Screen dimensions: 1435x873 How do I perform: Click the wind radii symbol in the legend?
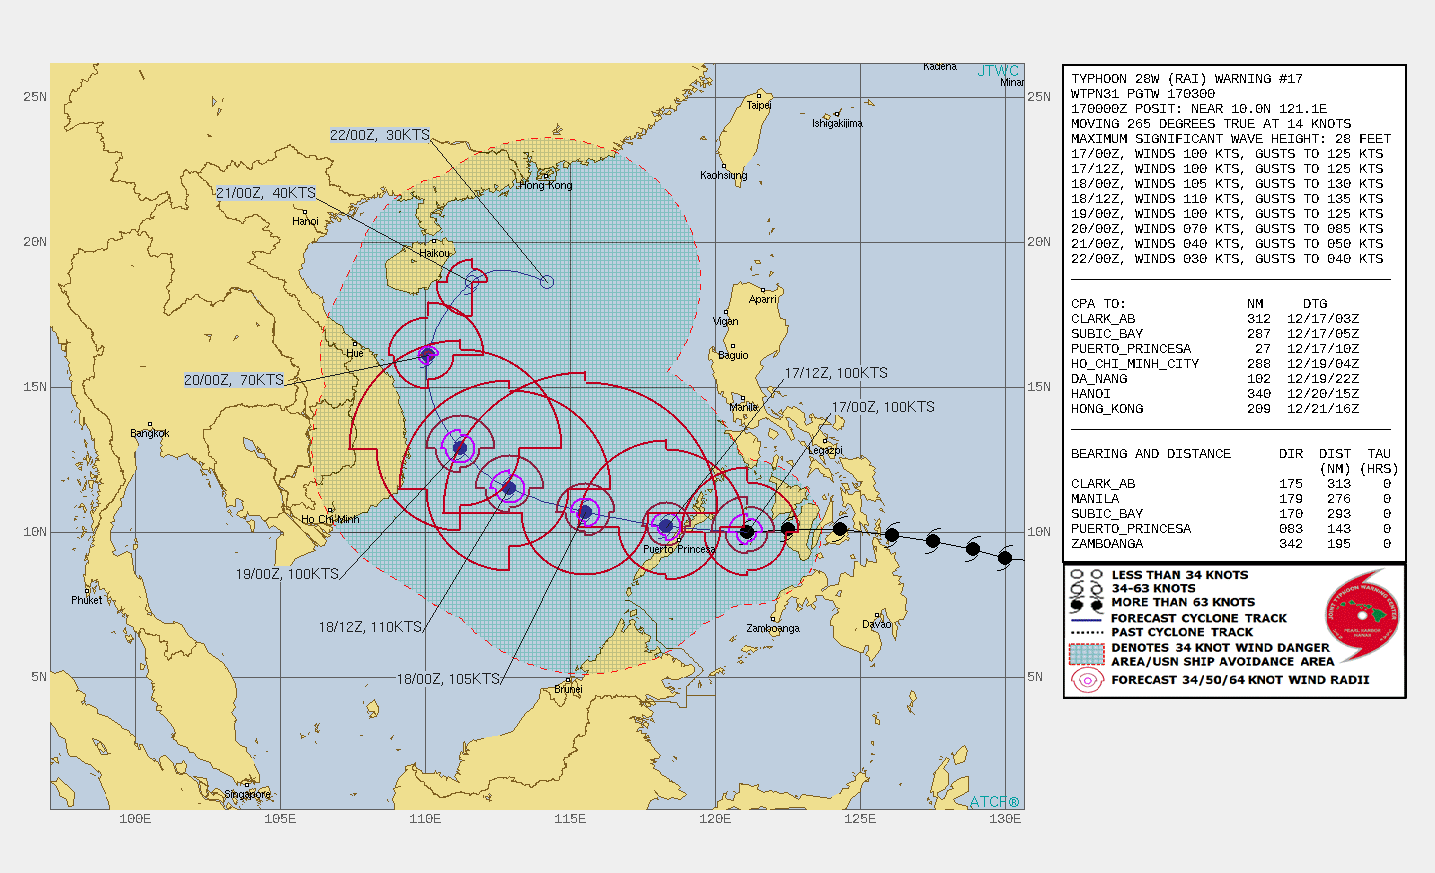(1087, 680)
